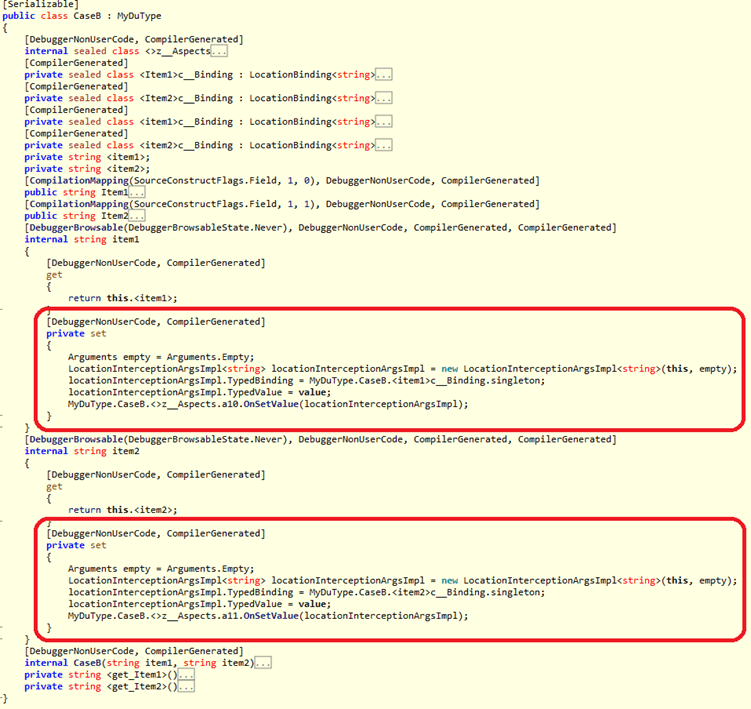Expand the CaseB constructor body
The image size is (751, 709).
264,662
